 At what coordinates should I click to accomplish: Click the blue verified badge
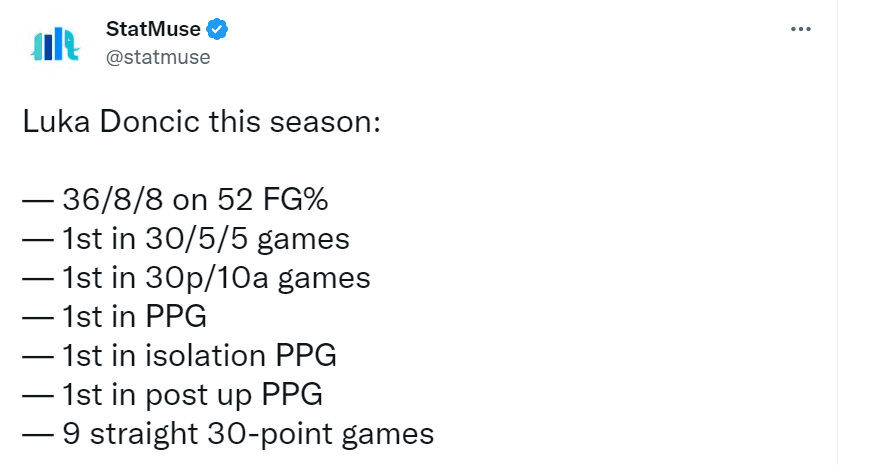tap(217, 29)
